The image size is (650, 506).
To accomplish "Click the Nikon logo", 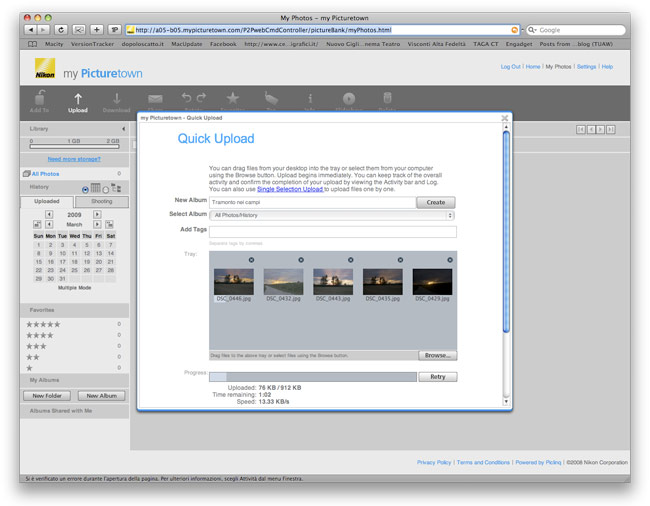I will point(45,68).
